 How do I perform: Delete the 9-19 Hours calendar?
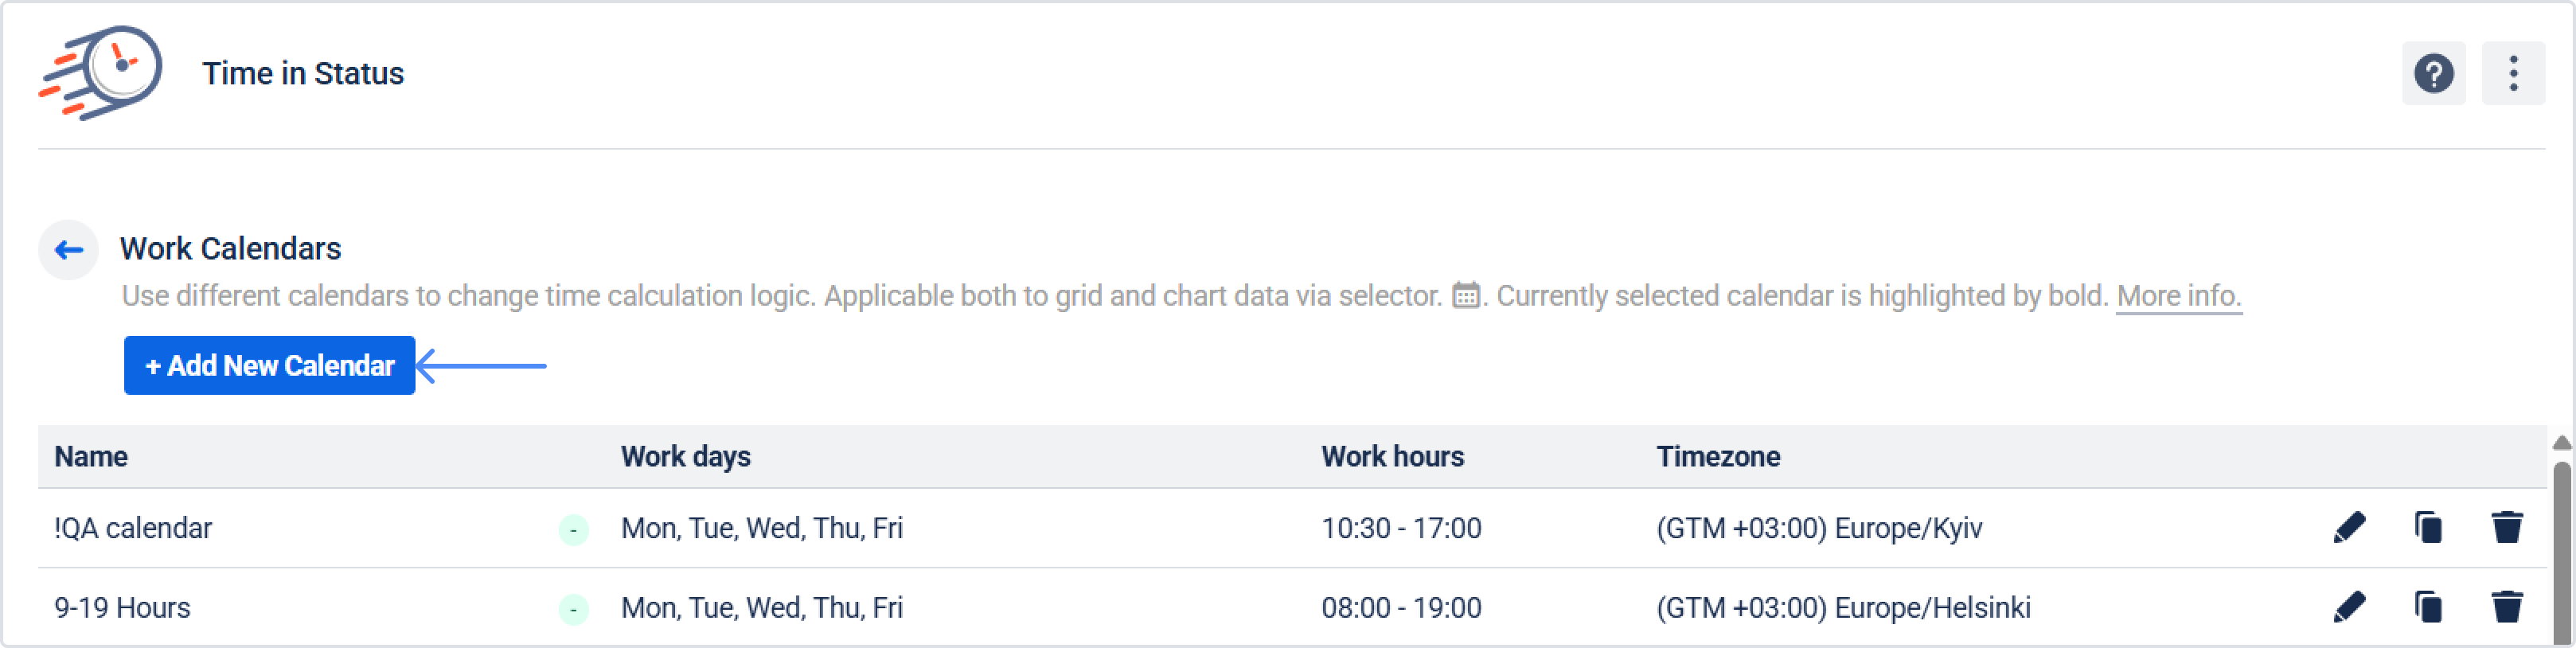(x=2506, y=607)
